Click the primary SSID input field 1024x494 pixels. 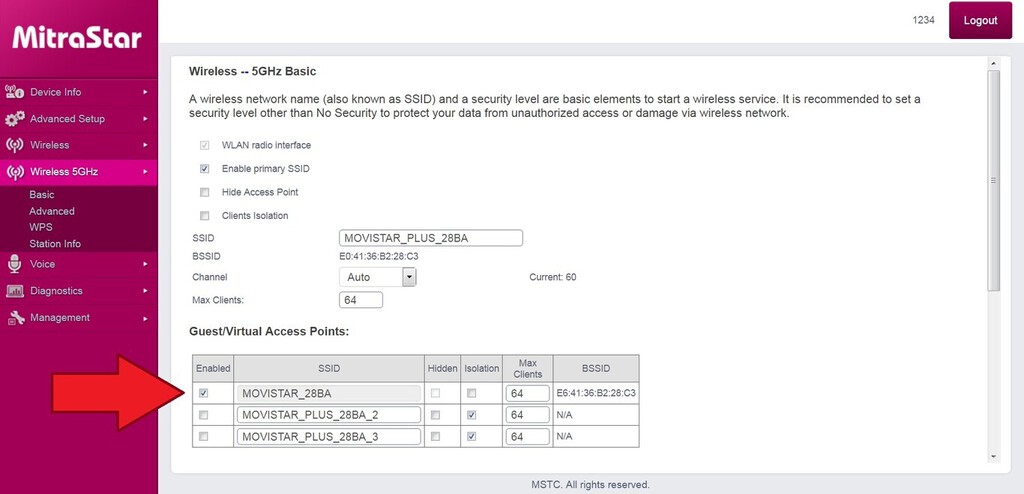coord(431,238)
